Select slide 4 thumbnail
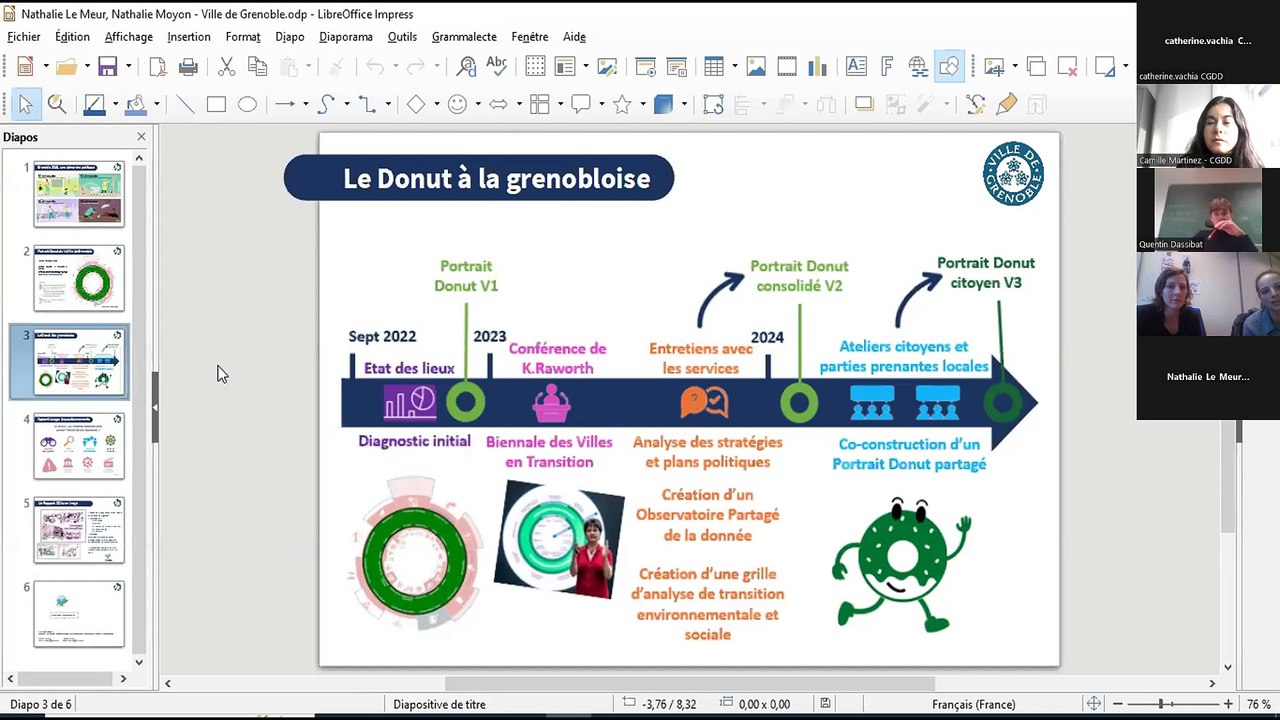Screen dimensions: 1280x720 coord(79,446)
